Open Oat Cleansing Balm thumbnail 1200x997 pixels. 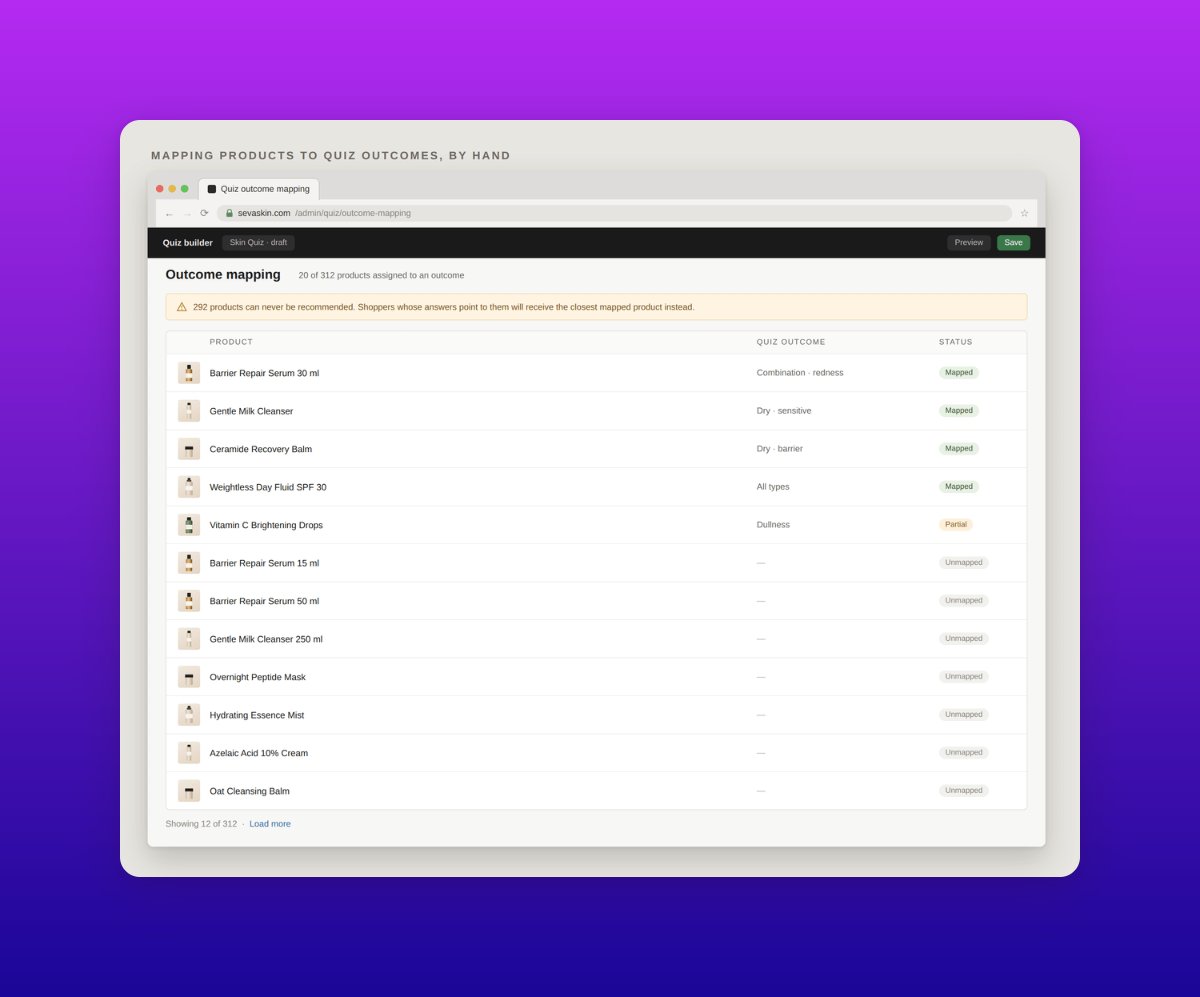[x=189, y=791]
